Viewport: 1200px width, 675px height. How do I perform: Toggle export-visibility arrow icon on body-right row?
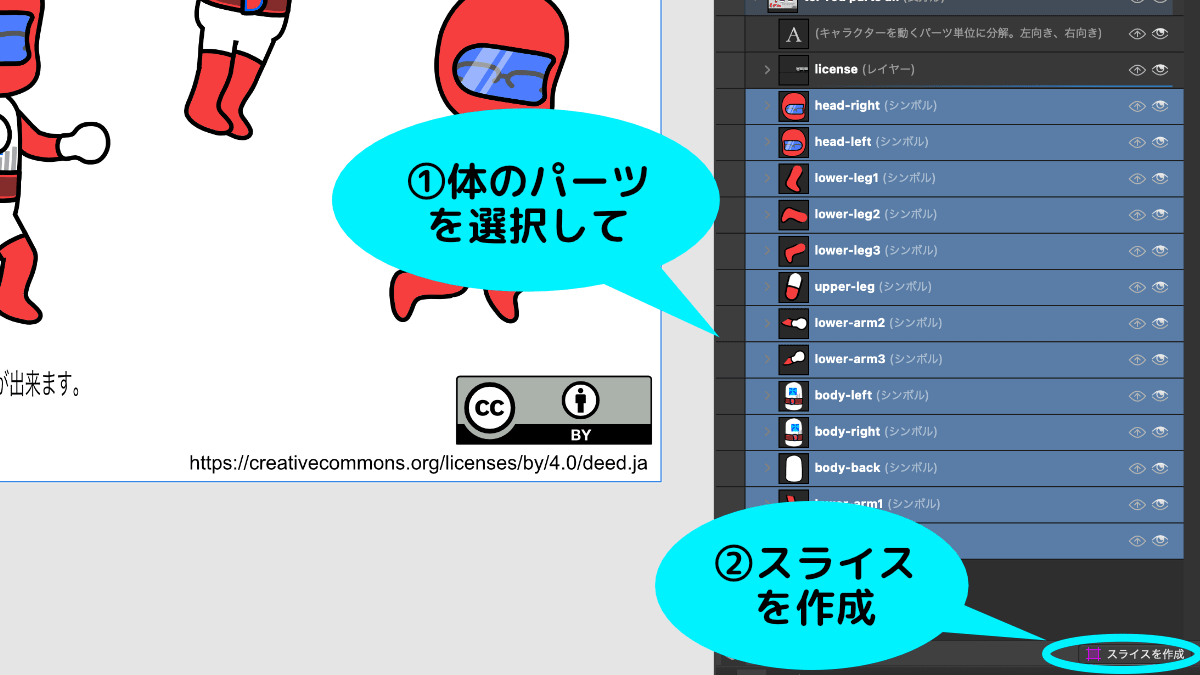(1137, 432)
